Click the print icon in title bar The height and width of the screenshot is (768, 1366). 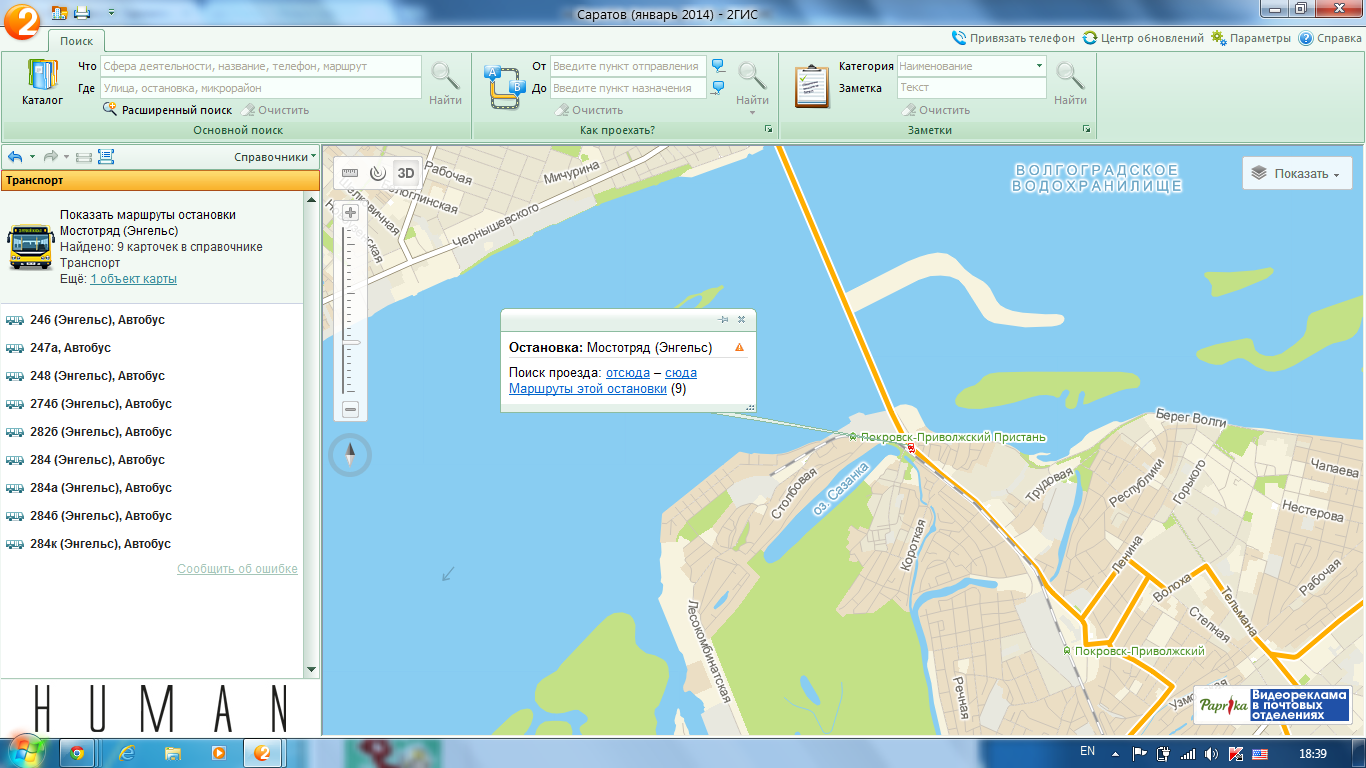81,13
